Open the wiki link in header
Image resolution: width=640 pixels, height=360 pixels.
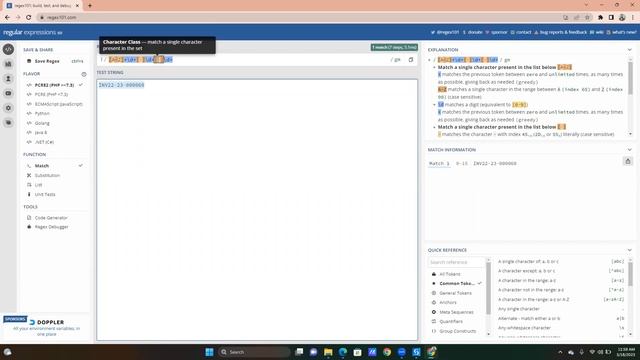pos(597,32)
